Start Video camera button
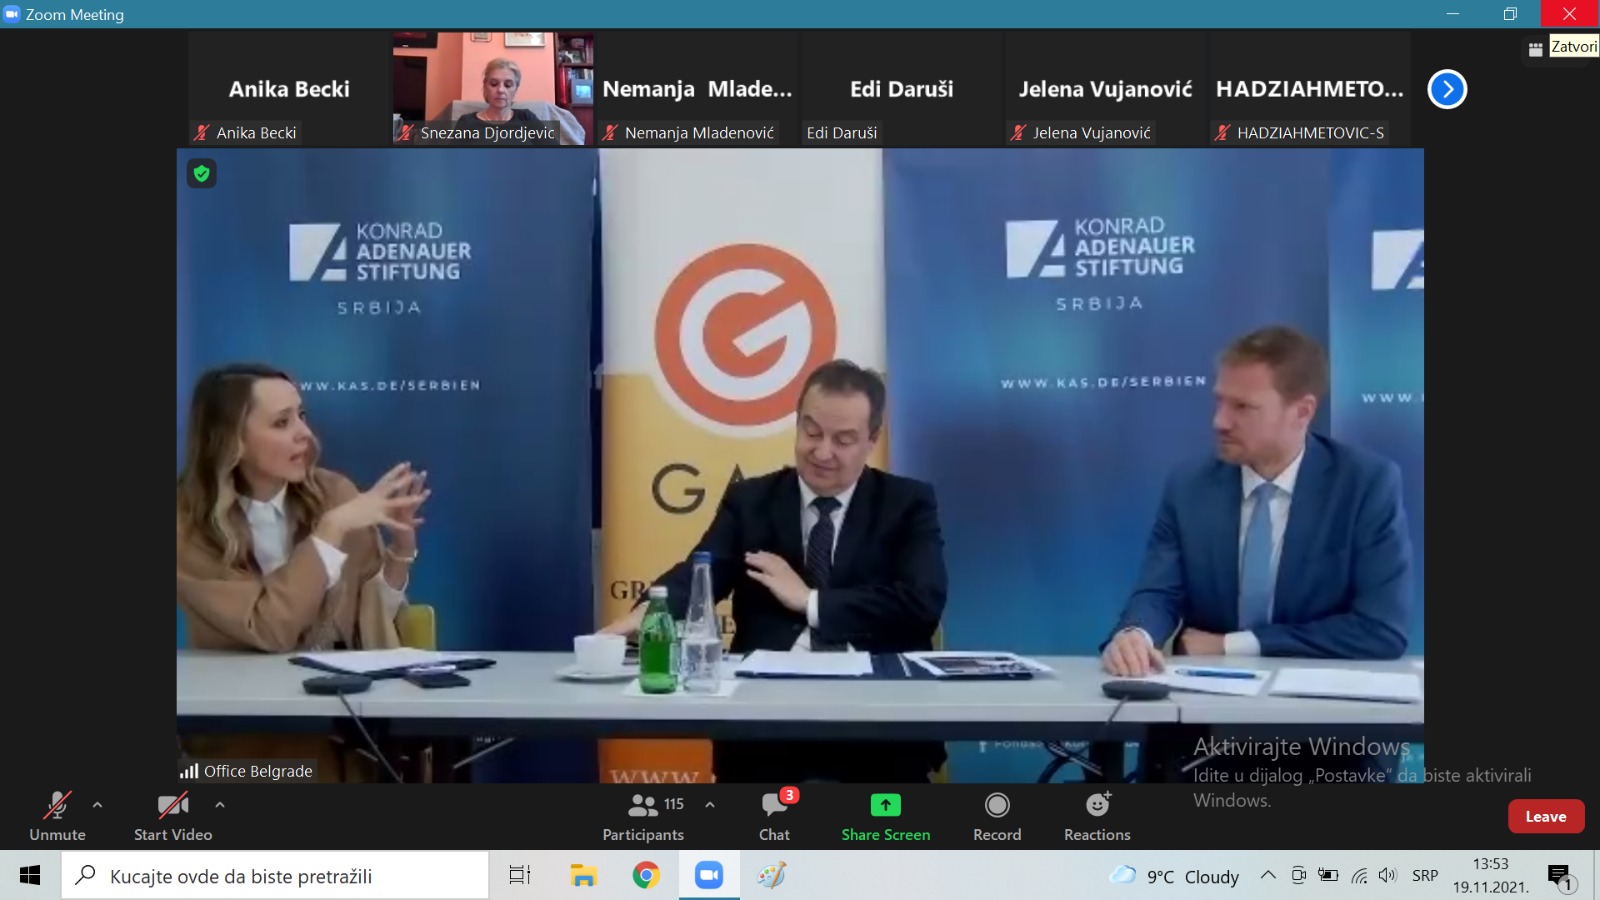This screenshot has height=900, width=1600. pyautogui.click(x=173, y=816)
